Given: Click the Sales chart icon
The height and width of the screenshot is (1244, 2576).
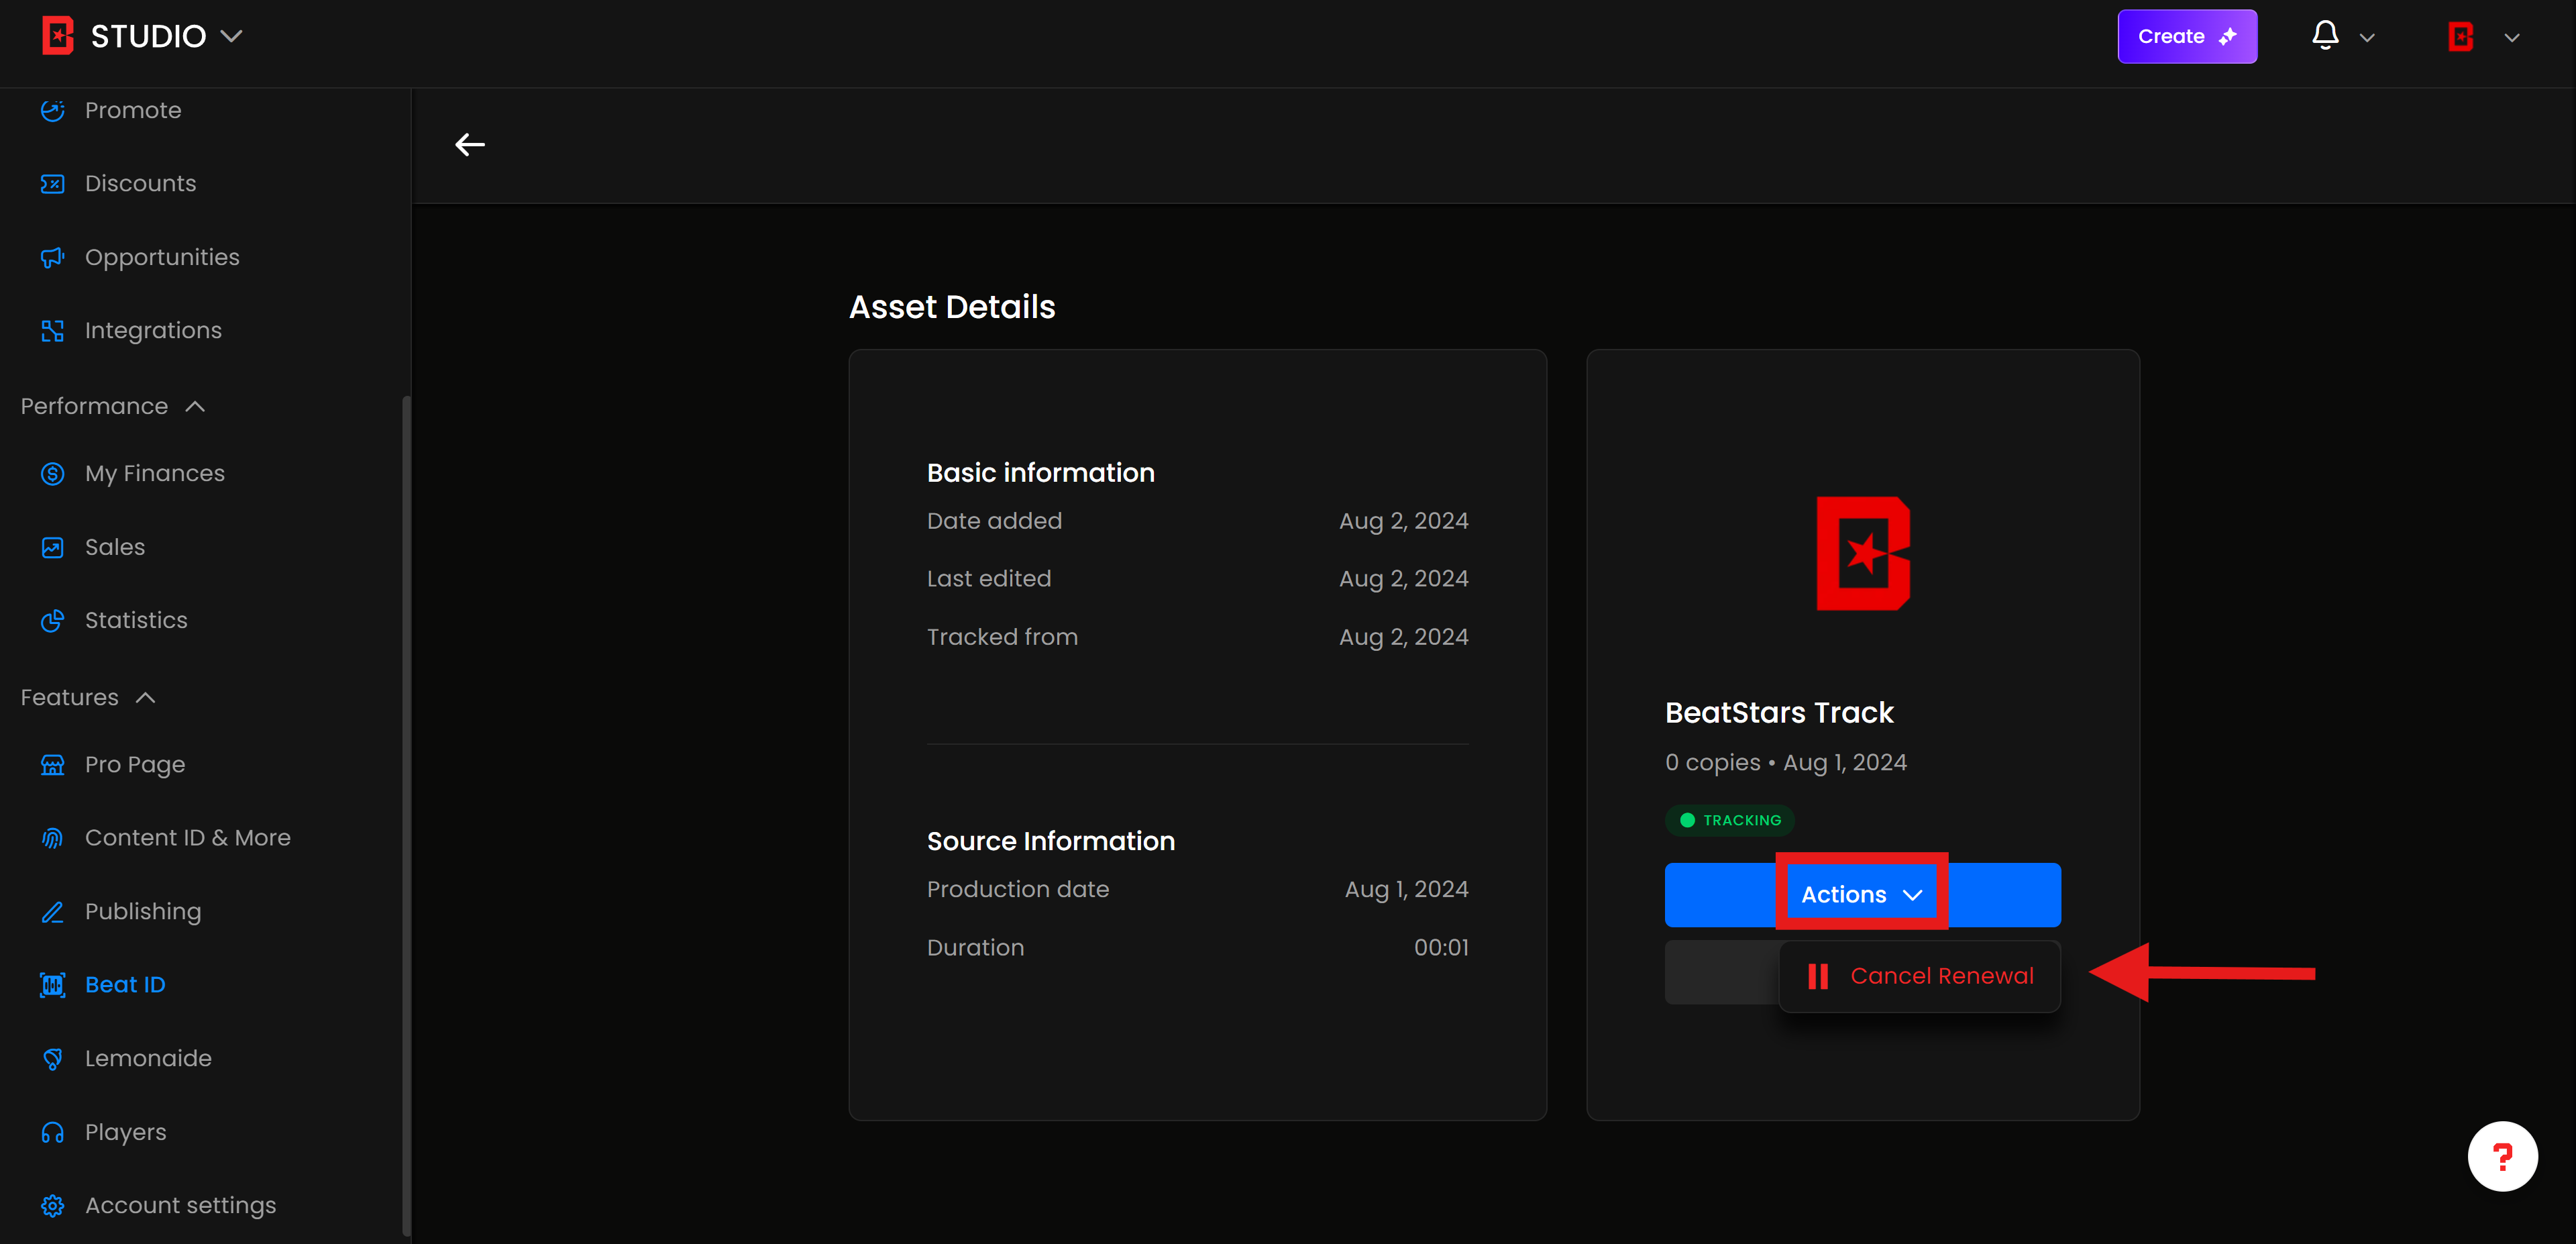Looking at the screenshot, I should pyautogui.click(x=52, y=547).
